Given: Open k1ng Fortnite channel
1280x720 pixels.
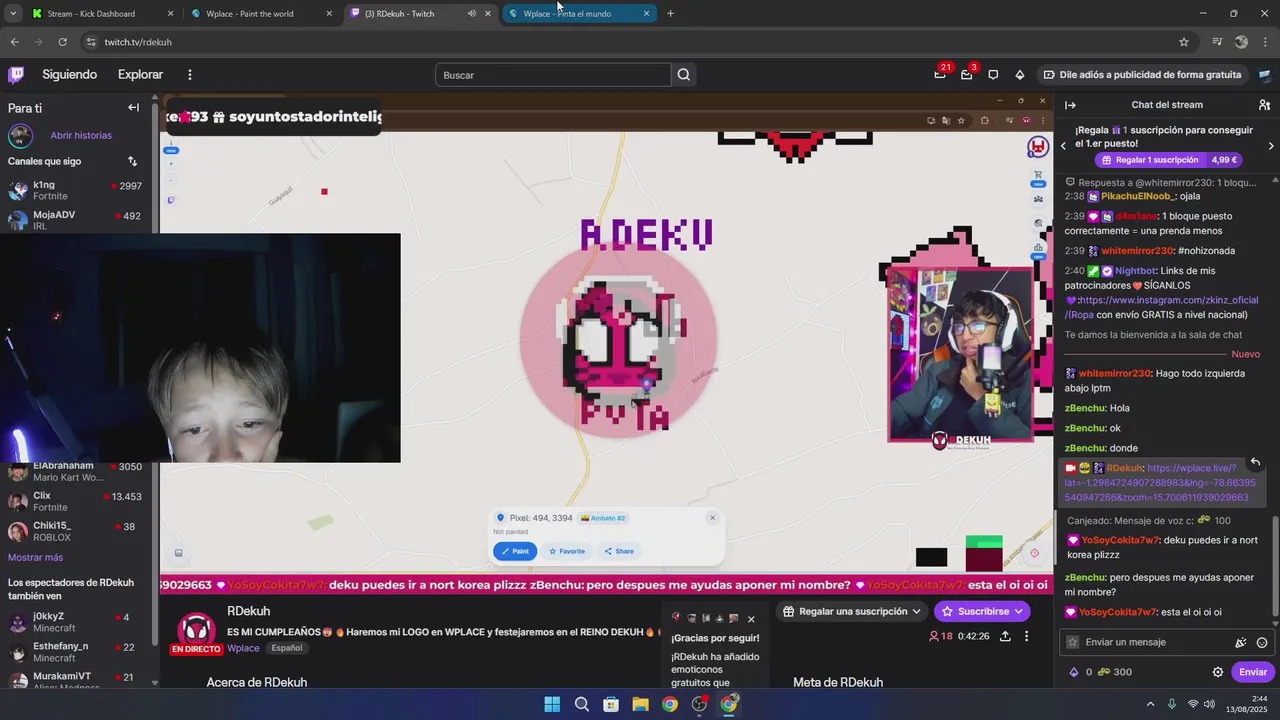Looking at the screenshot, I should [x=76, y=190].
